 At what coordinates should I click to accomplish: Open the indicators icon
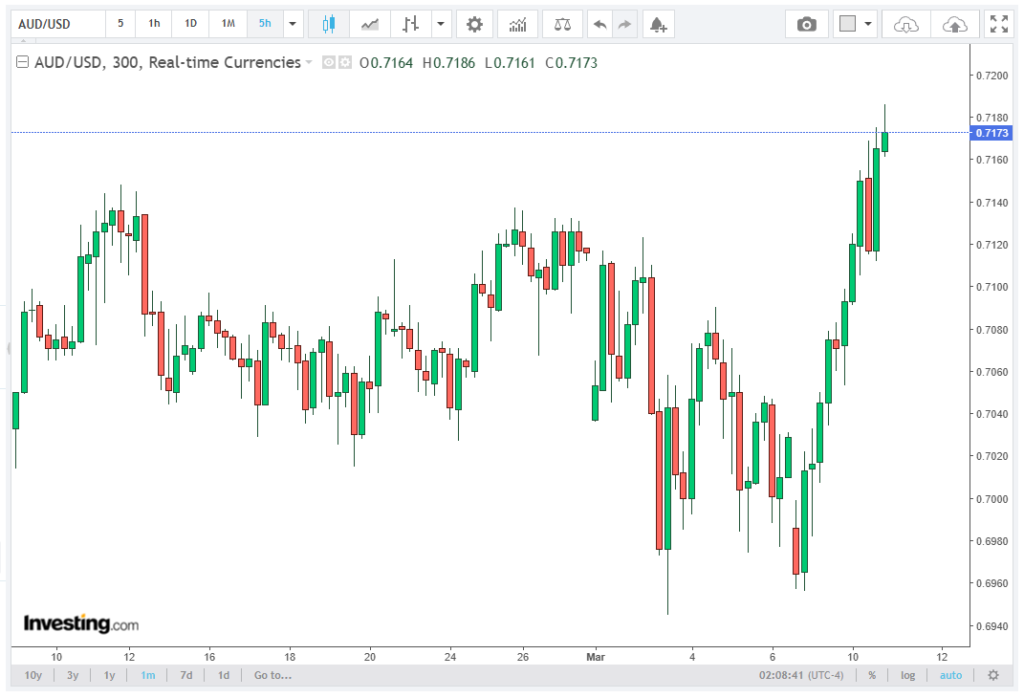coord(517,23)
